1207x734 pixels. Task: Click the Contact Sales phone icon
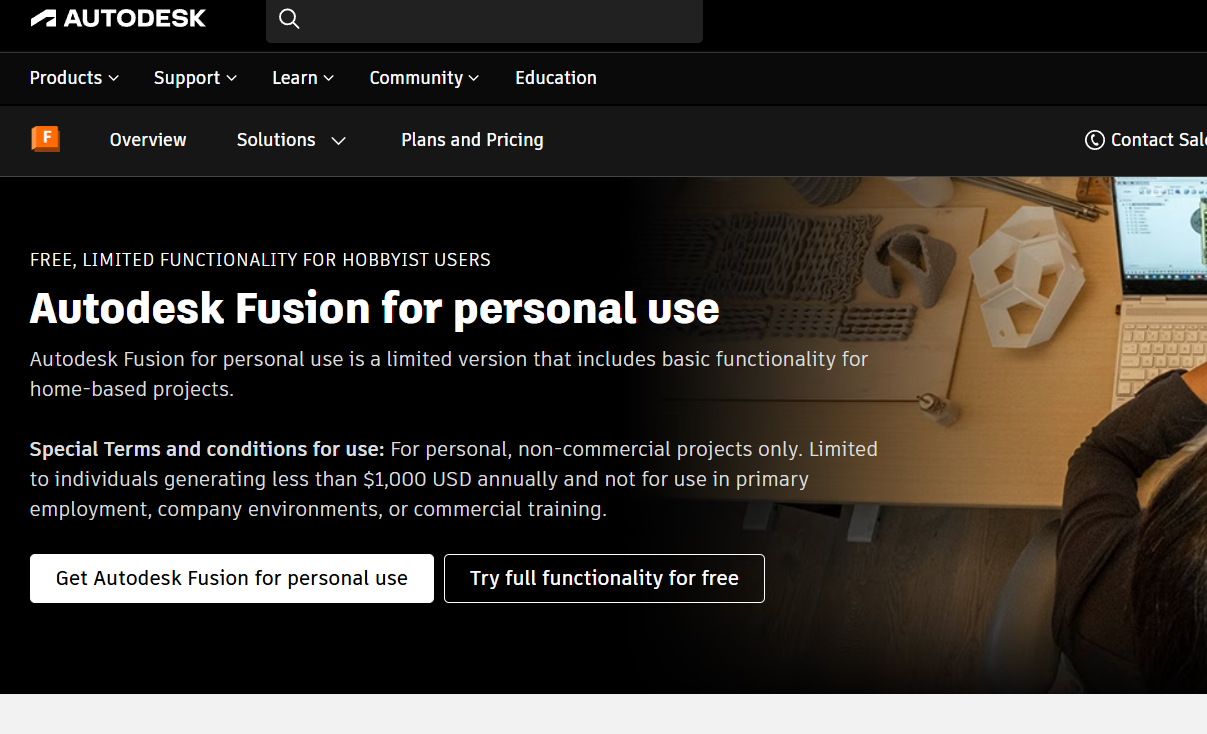(x=1094, y=140)
